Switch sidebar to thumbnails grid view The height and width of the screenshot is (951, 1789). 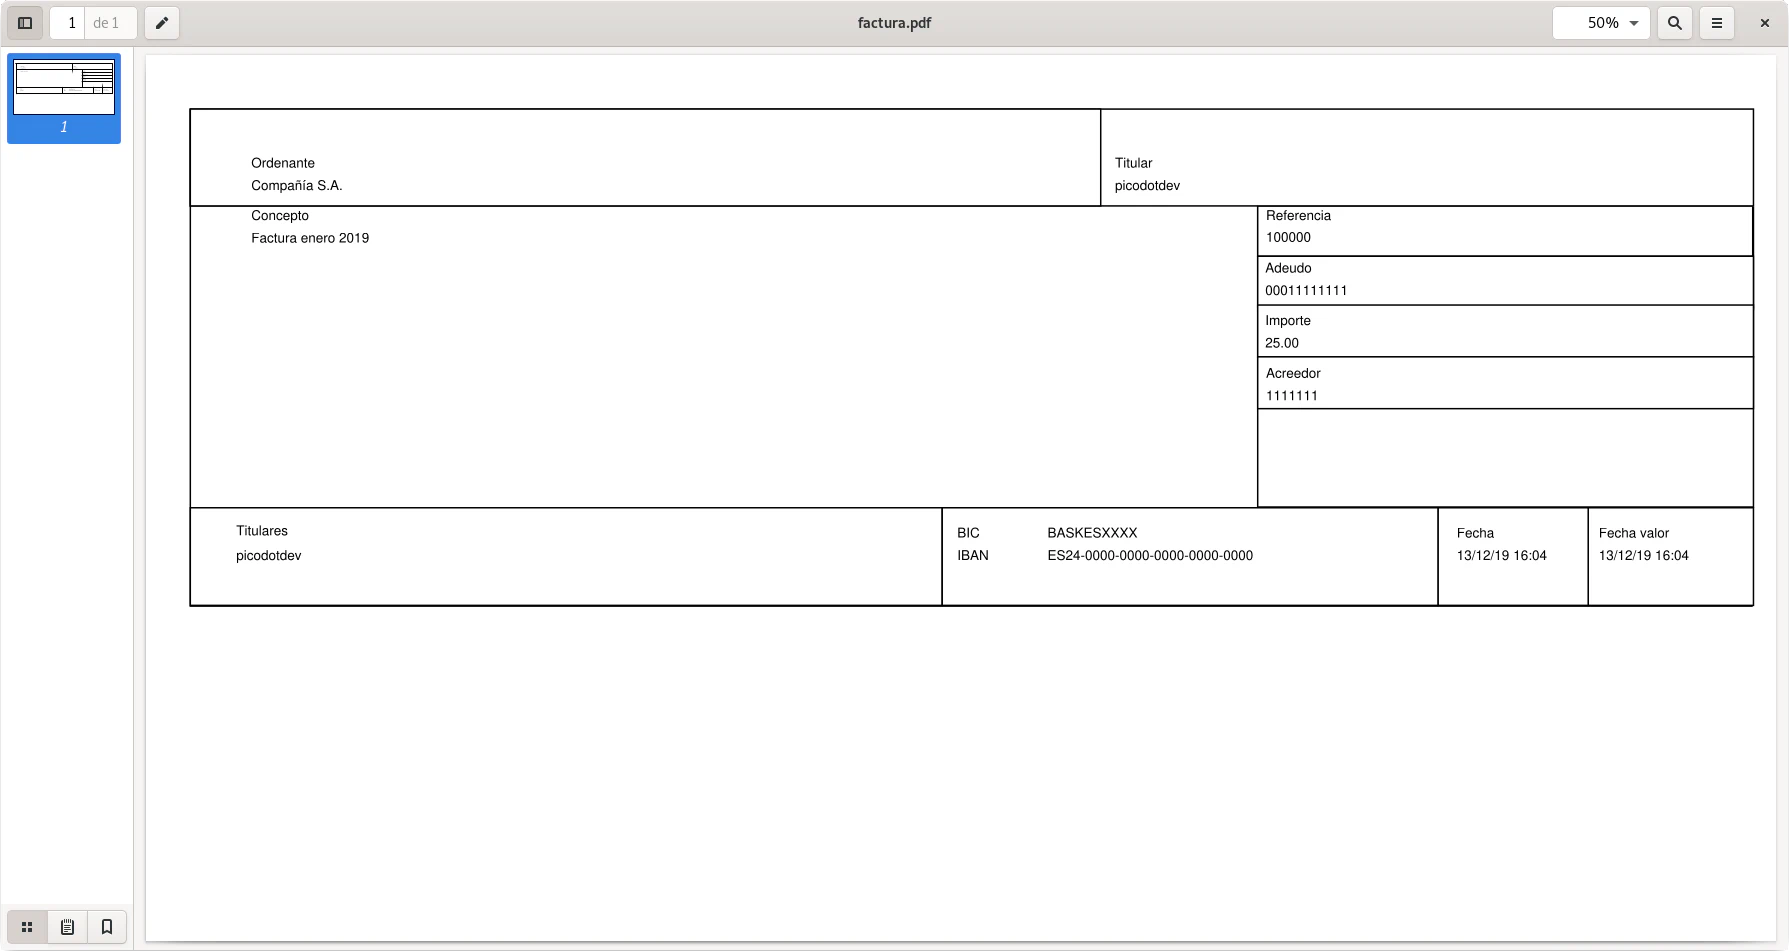click(x=27, y=927)
